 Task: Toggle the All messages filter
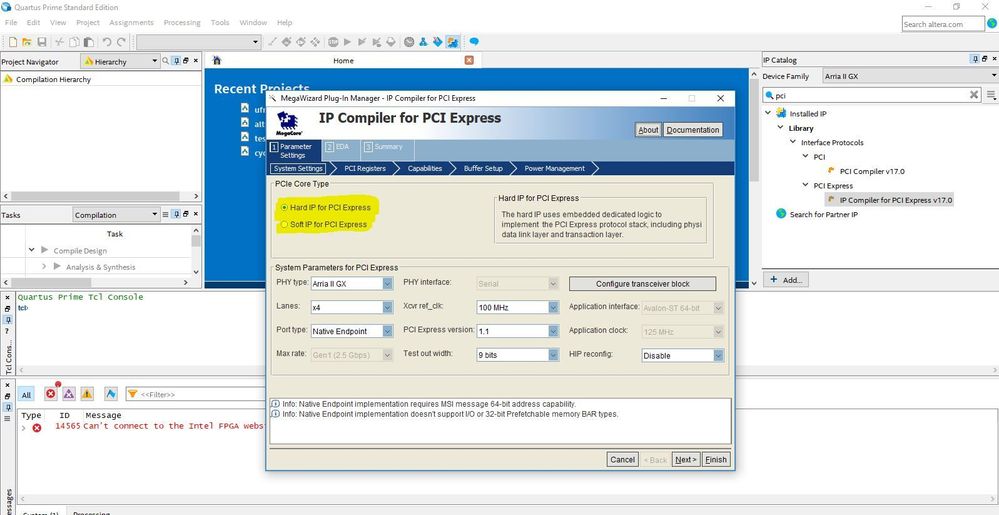[26, 395]
